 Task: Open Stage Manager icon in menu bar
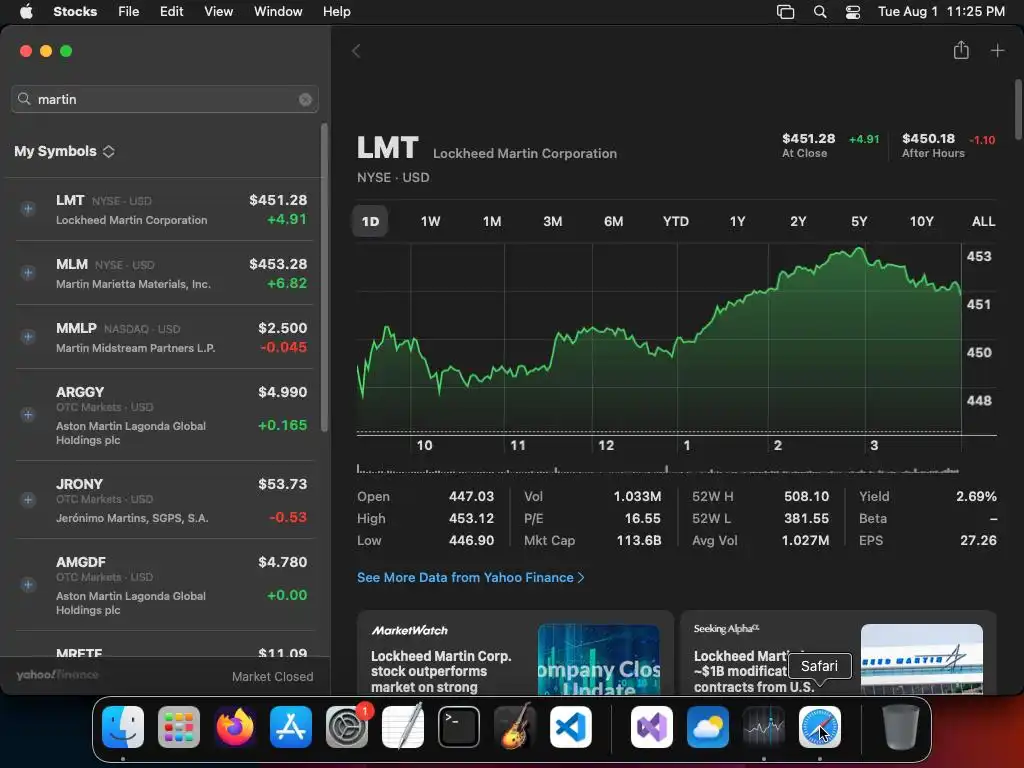tap(786, 12)
